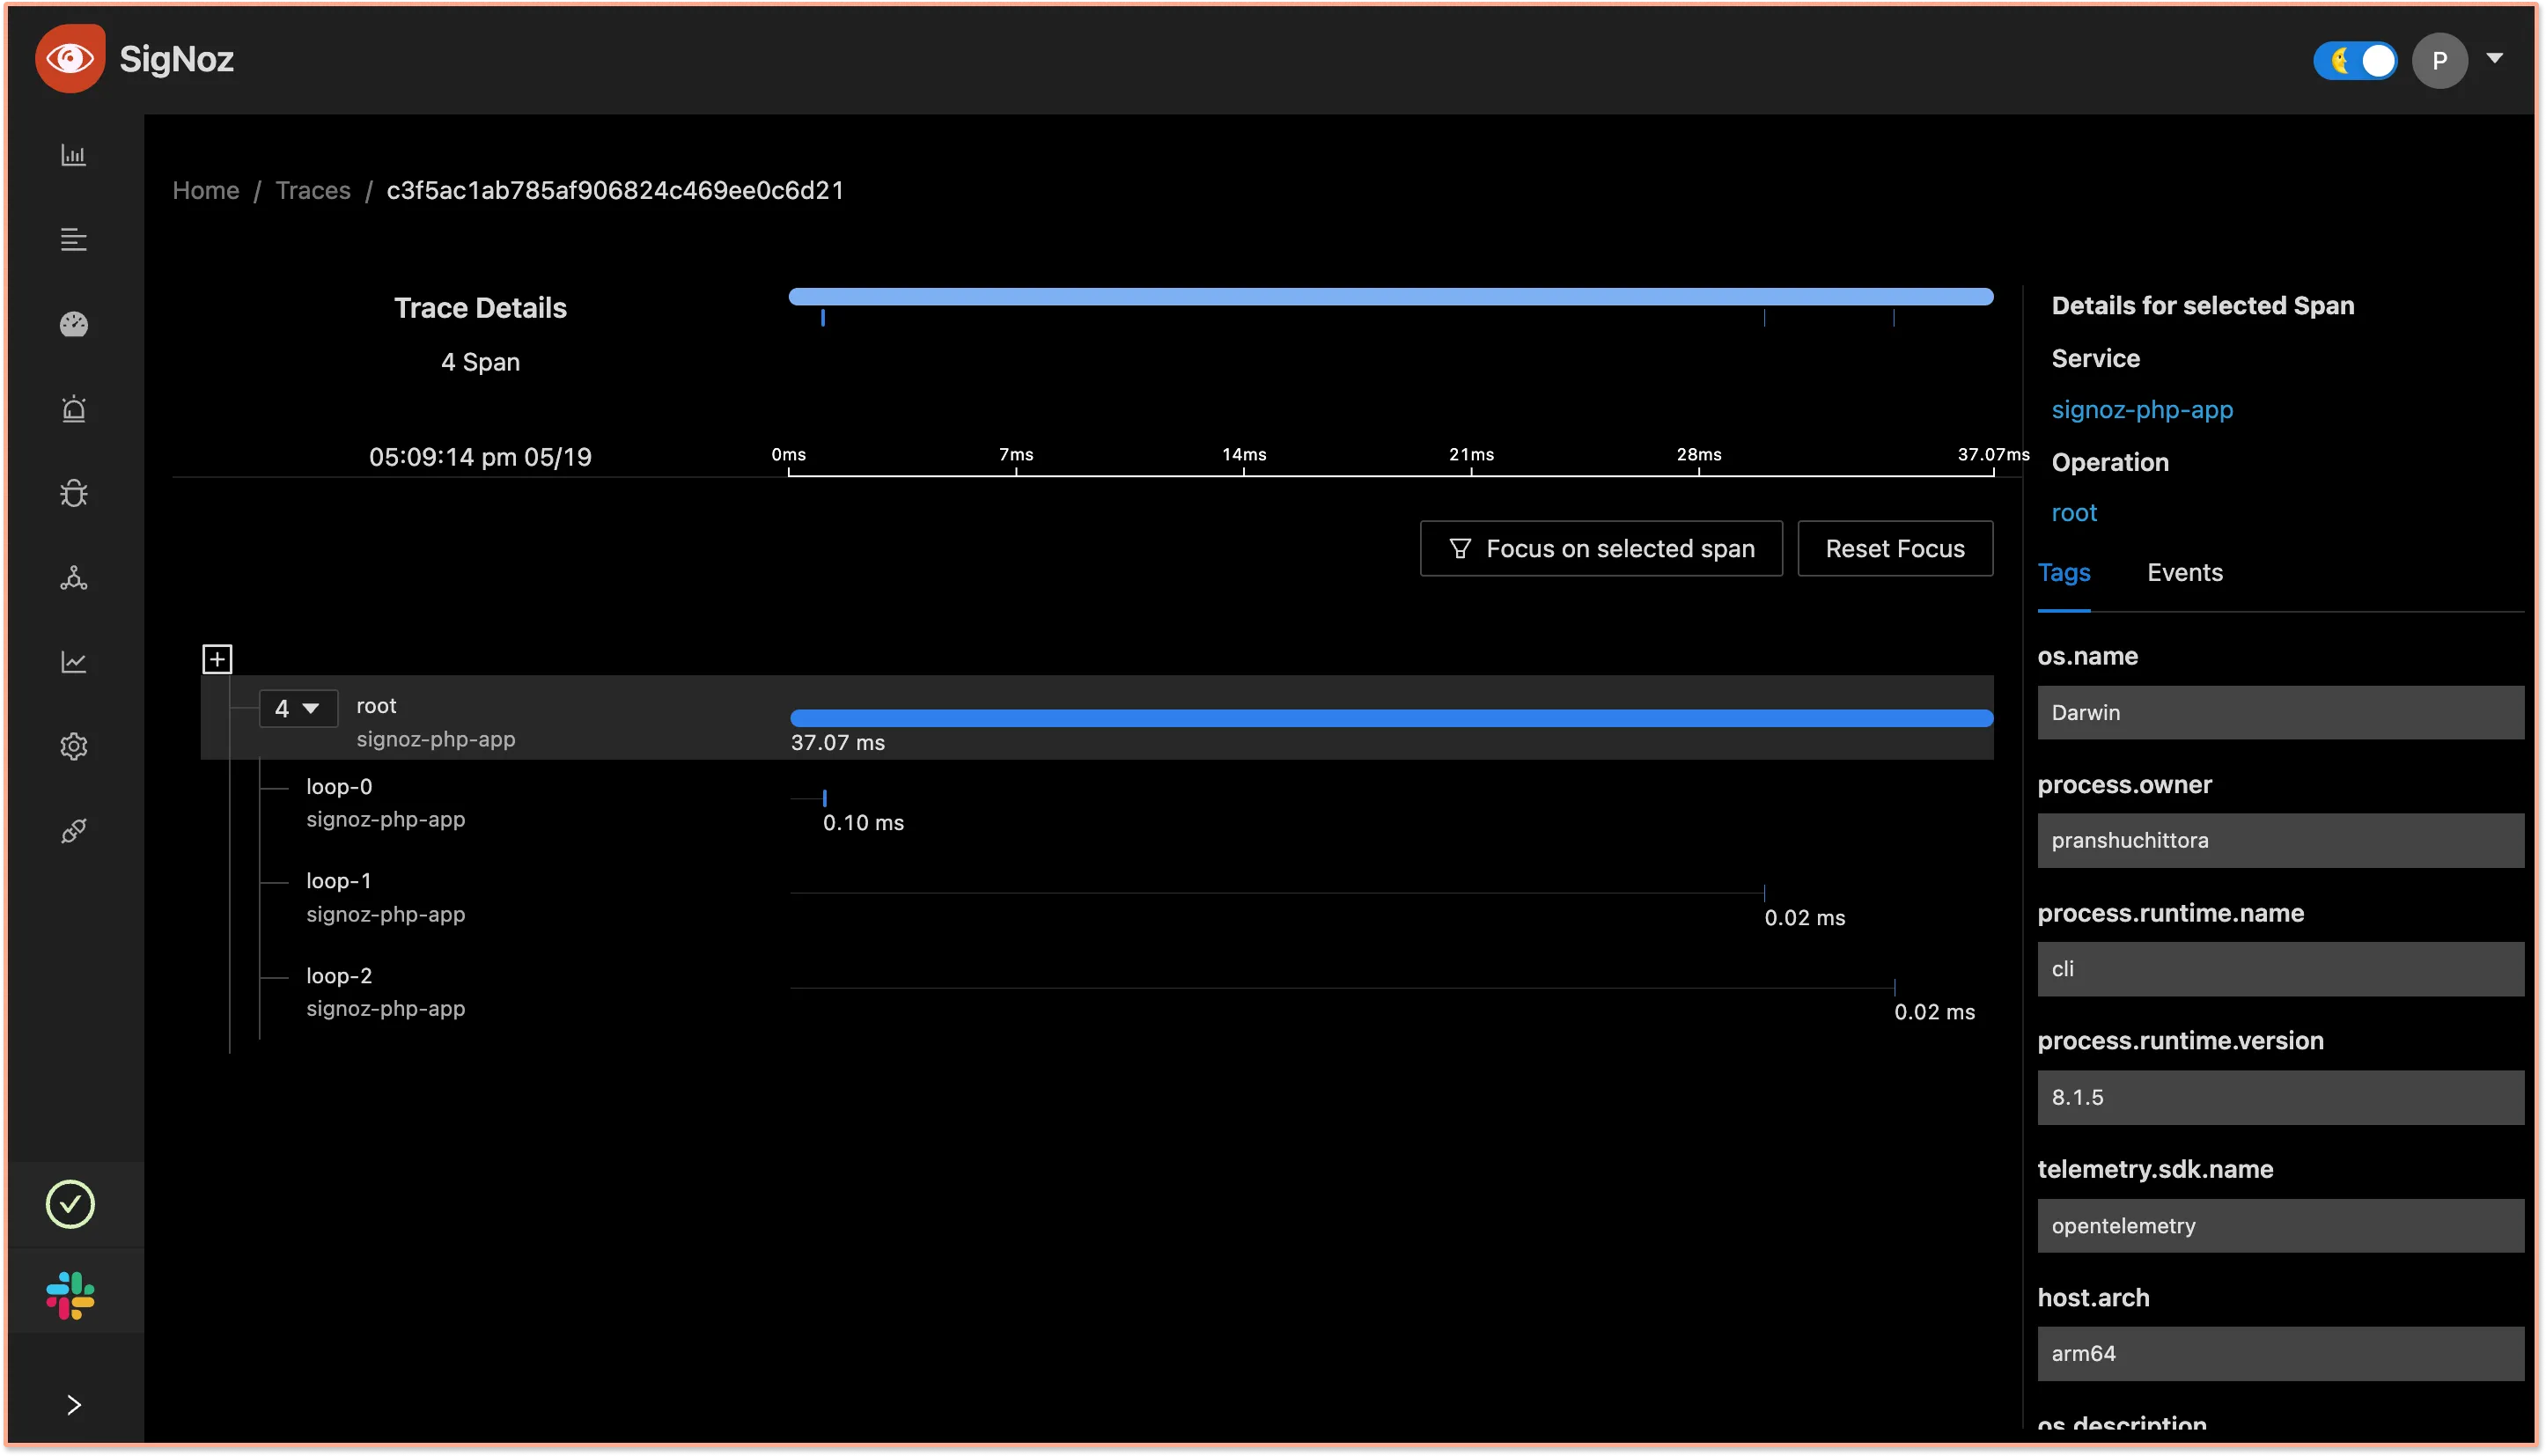This screenshot has height=1456, width=2546.
Task: Click the 14ms timeline axis label
Action: tap(1244, 455)
